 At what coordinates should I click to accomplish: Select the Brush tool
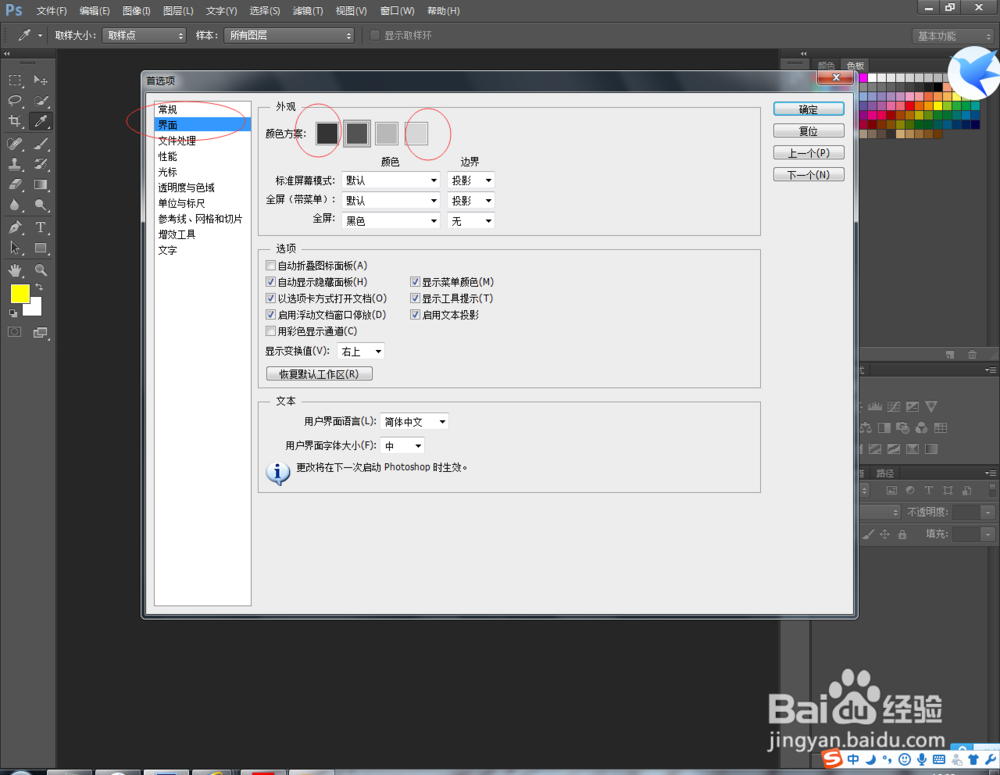[40, 144]
